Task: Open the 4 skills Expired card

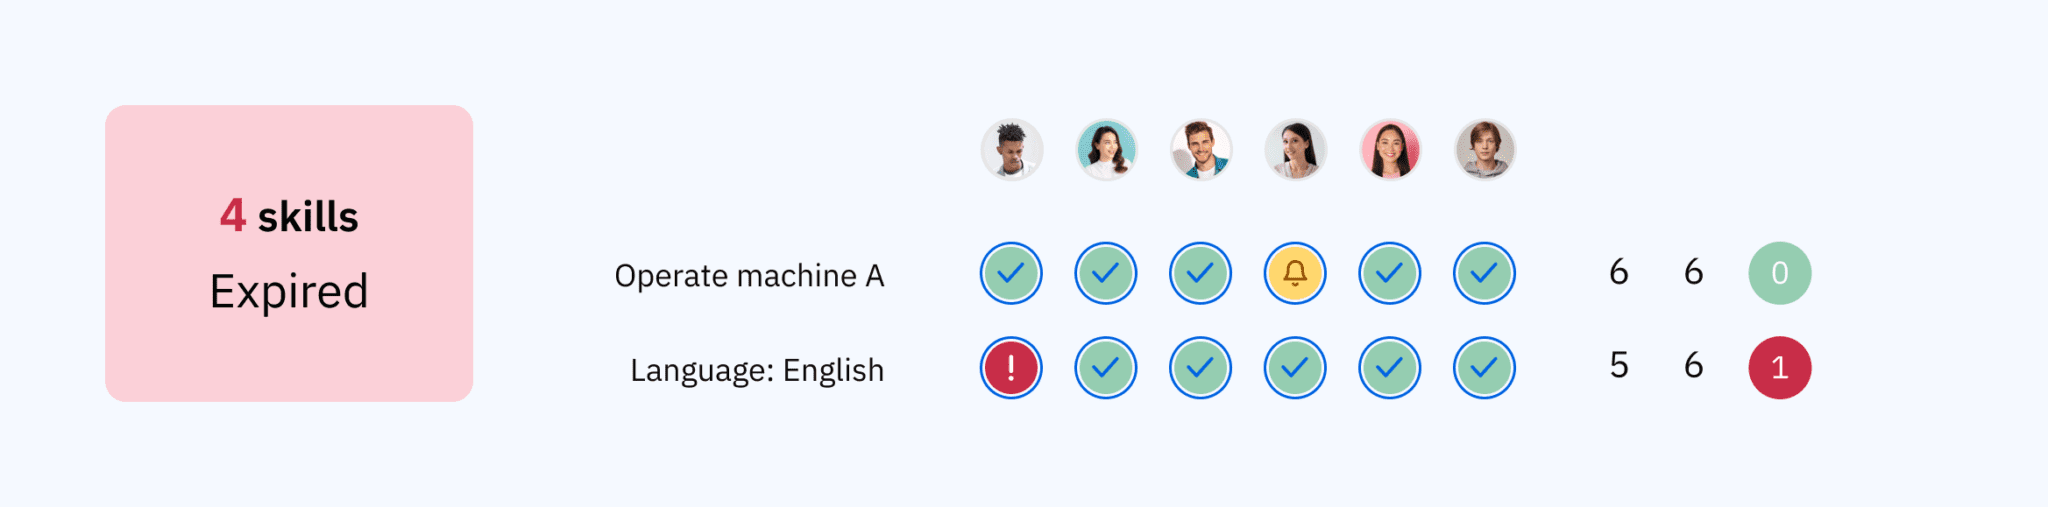Action: pos(289,253)
